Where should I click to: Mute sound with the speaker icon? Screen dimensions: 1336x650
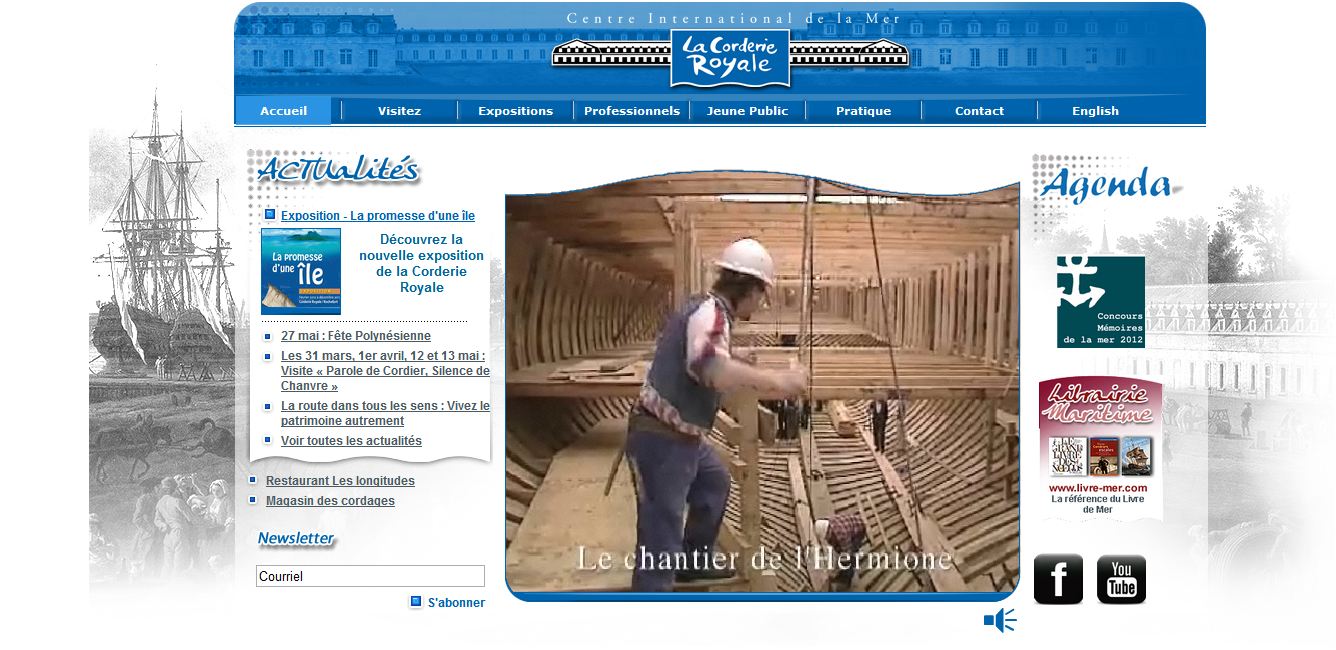[999, 621]
